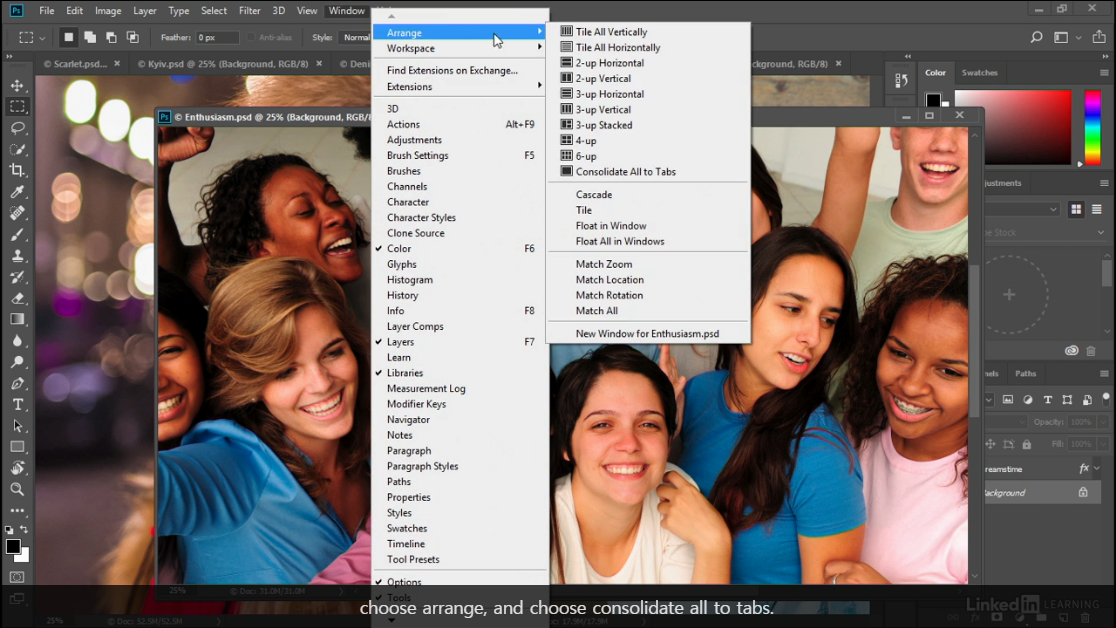Choose Consolidate All to Tabs
The image size is (1116, 628).
648,172
